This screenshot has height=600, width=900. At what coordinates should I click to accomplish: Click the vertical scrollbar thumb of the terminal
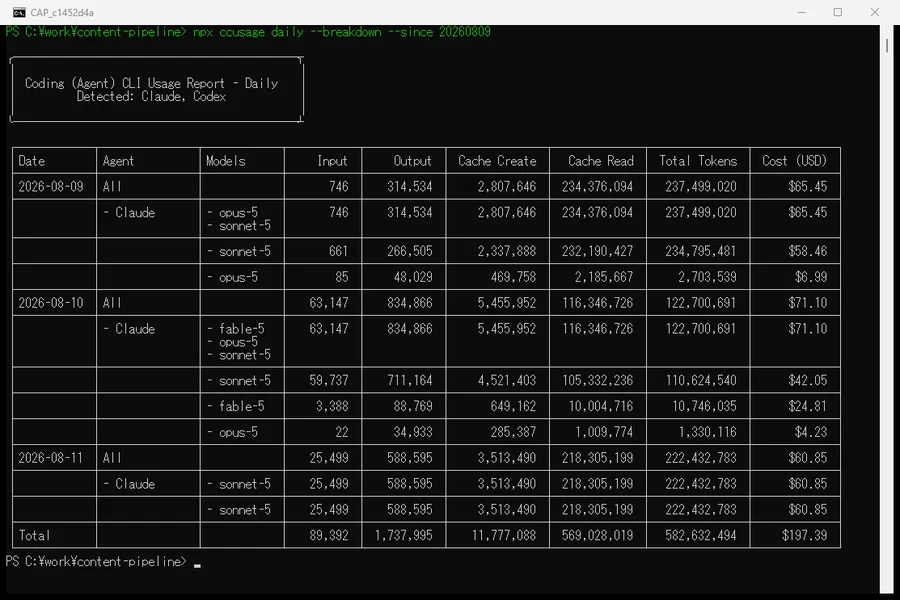click(887, 46)
